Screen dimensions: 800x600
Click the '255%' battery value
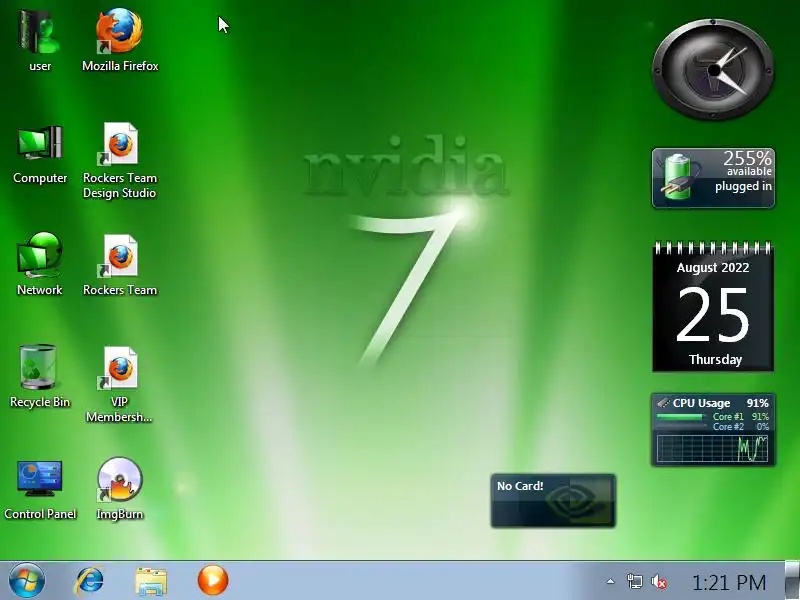[747, 158]
